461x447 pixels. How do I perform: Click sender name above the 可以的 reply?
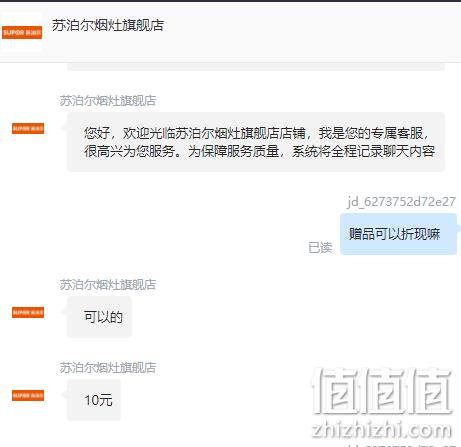[108, 284]
